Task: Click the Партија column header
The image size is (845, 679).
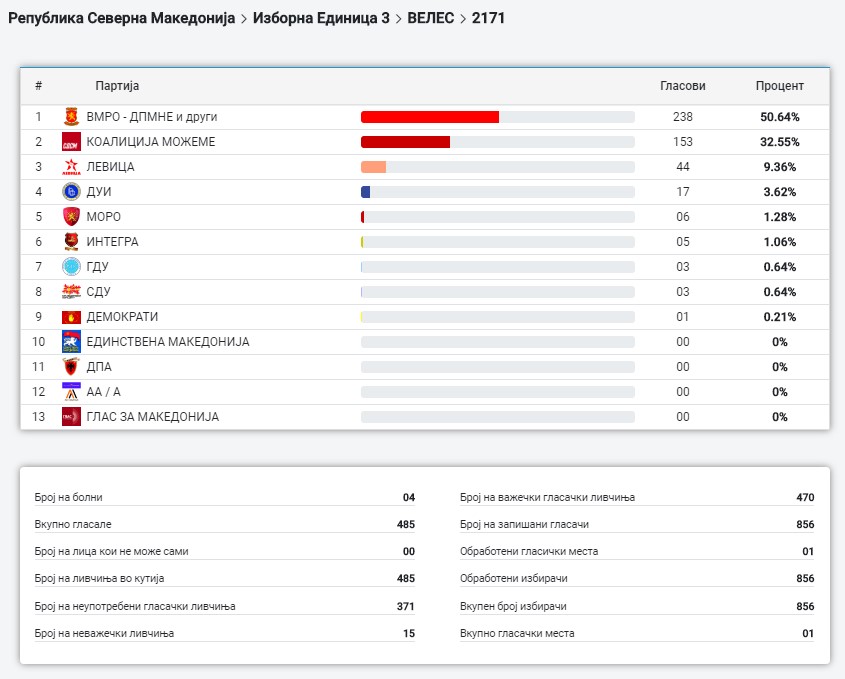Action: click(117, 86)
